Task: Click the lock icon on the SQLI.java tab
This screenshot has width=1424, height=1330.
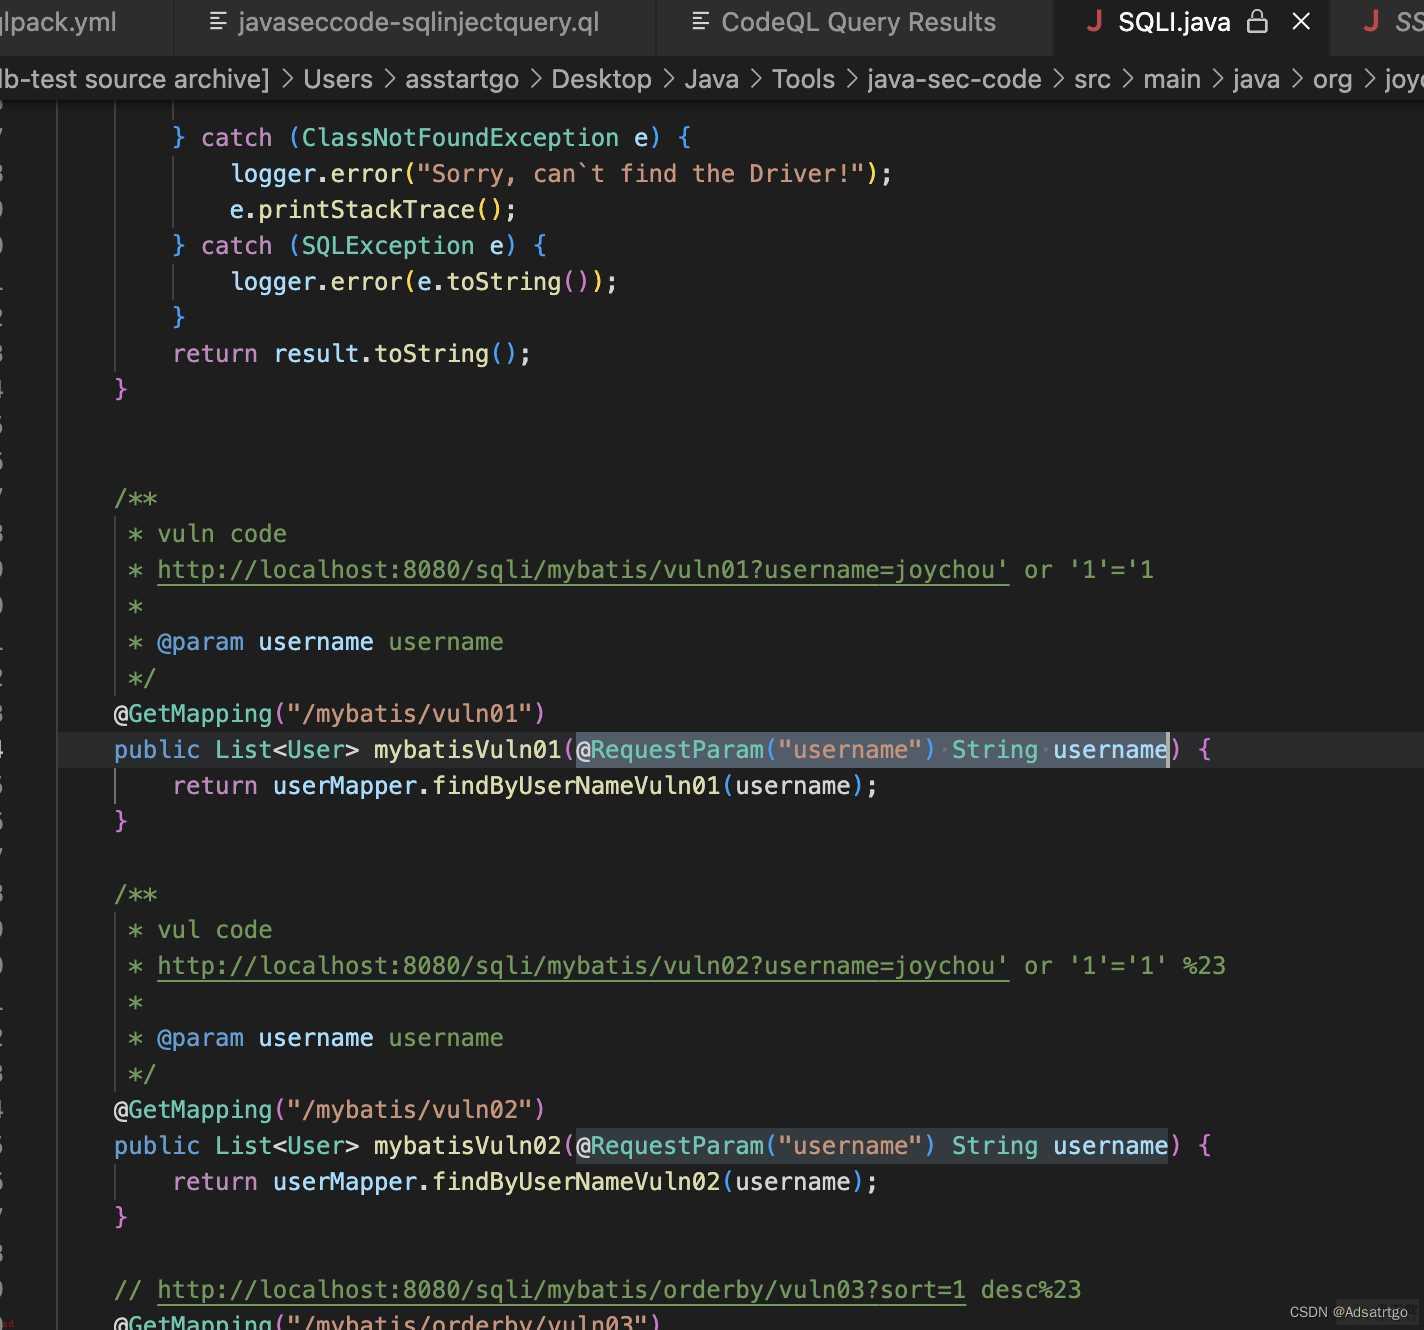Action: pyautogui.click(x=1258, y=21)
